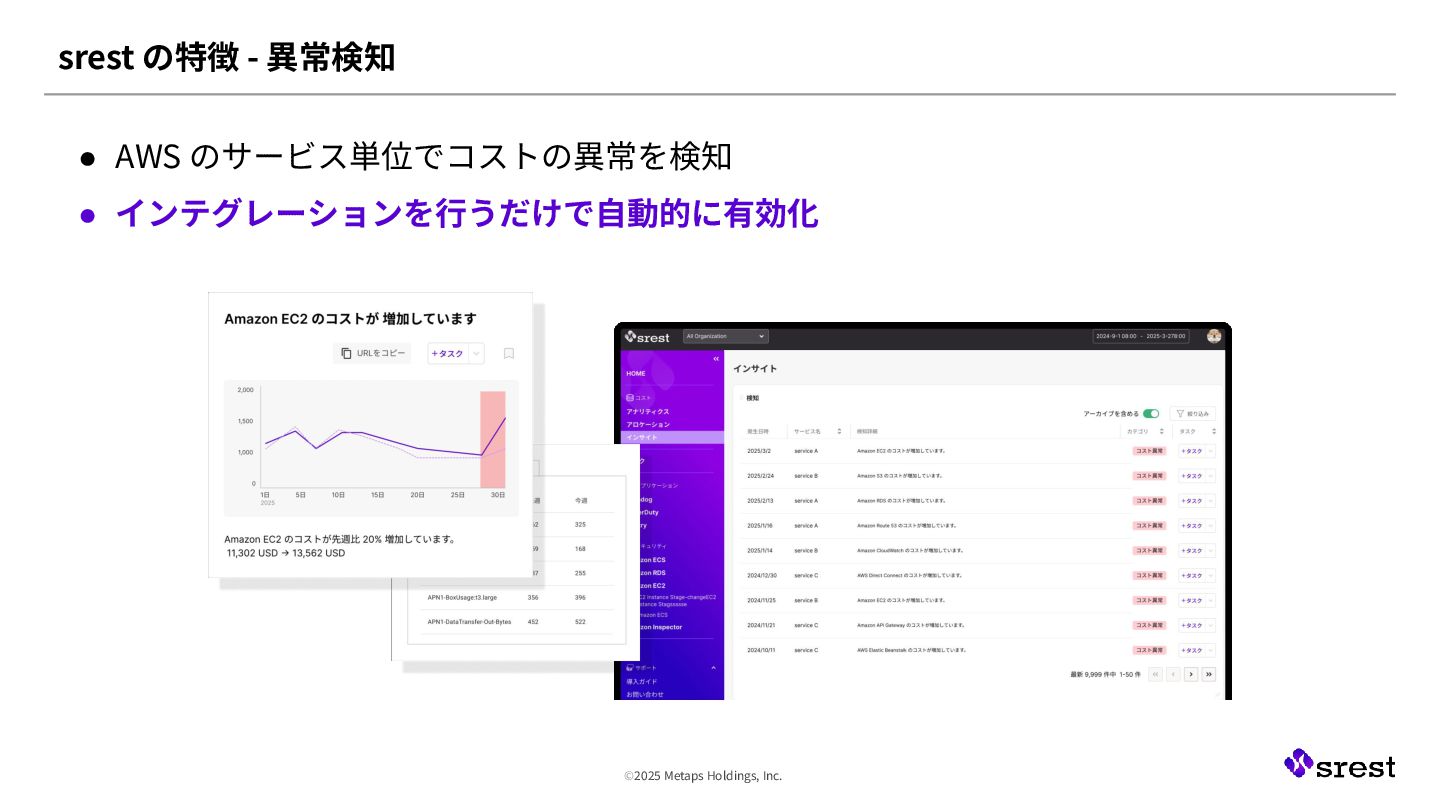The image size is (1440, 810).
Task: Expand task dropdown on 2024/10/11 row
Action: point(1211,650)
